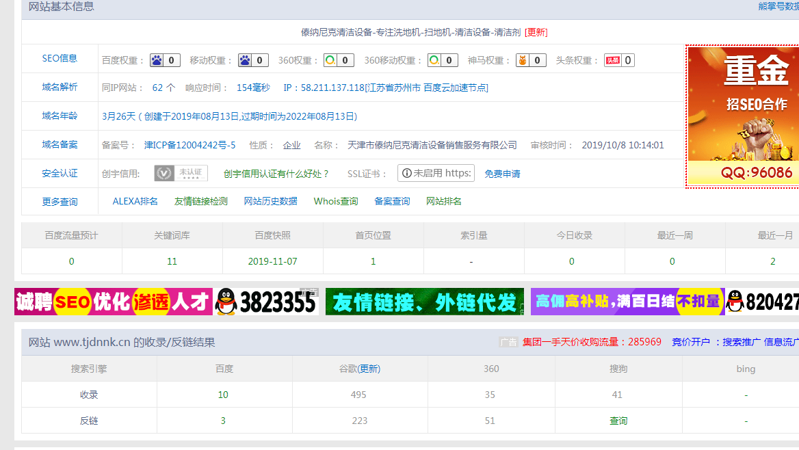799x450 pixels.
Task: Click the 360 weight badge icon
Action: [339, 60]
